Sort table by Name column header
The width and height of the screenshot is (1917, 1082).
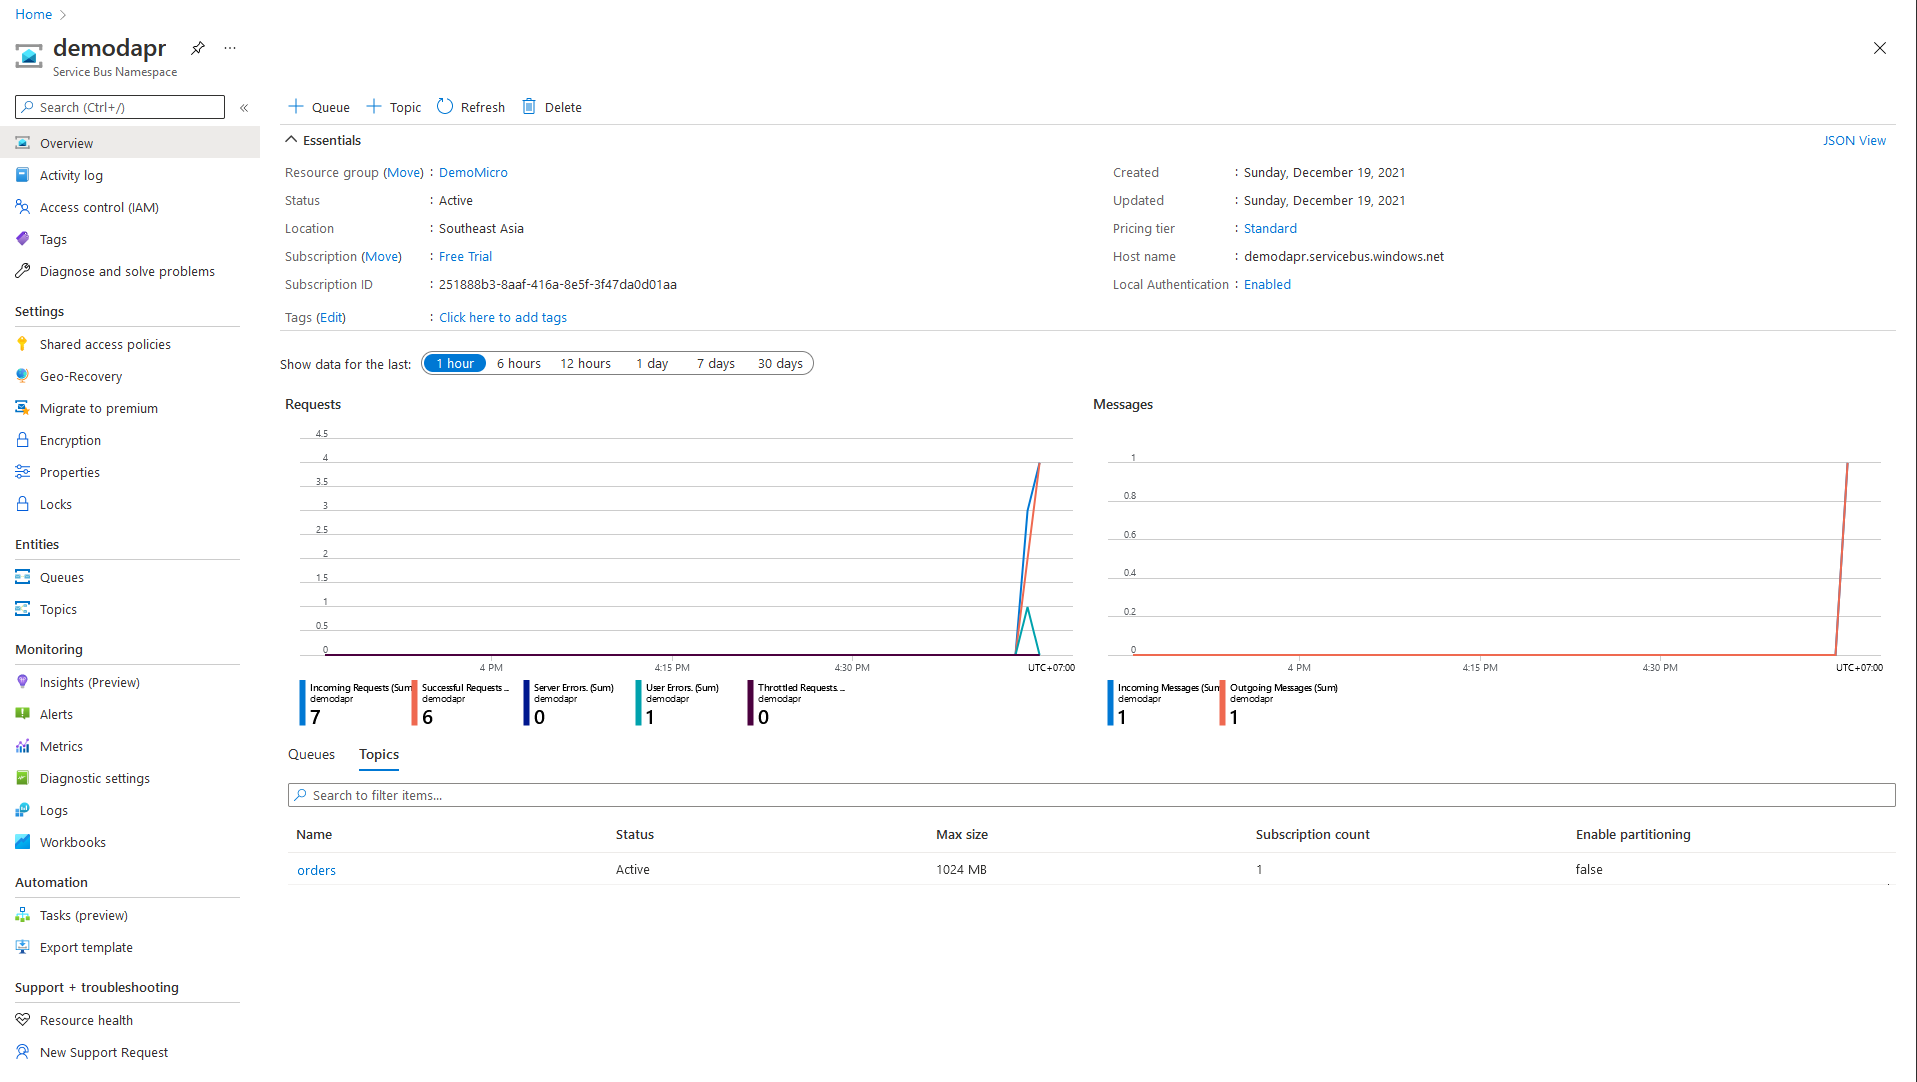pyautogui.click(x=314, y=834)
